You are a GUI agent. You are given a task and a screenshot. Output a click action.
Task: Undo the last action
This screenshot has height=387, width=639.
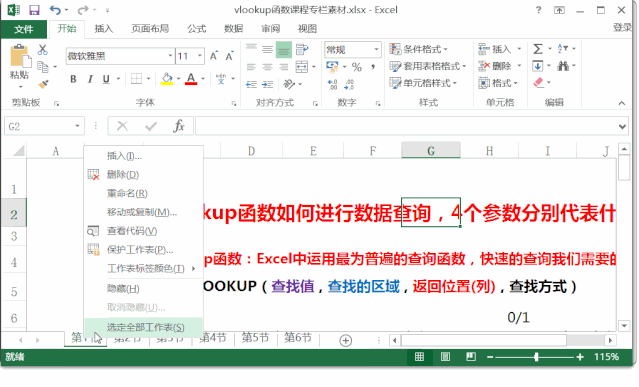pyautogui.click(x=55, y=10)
